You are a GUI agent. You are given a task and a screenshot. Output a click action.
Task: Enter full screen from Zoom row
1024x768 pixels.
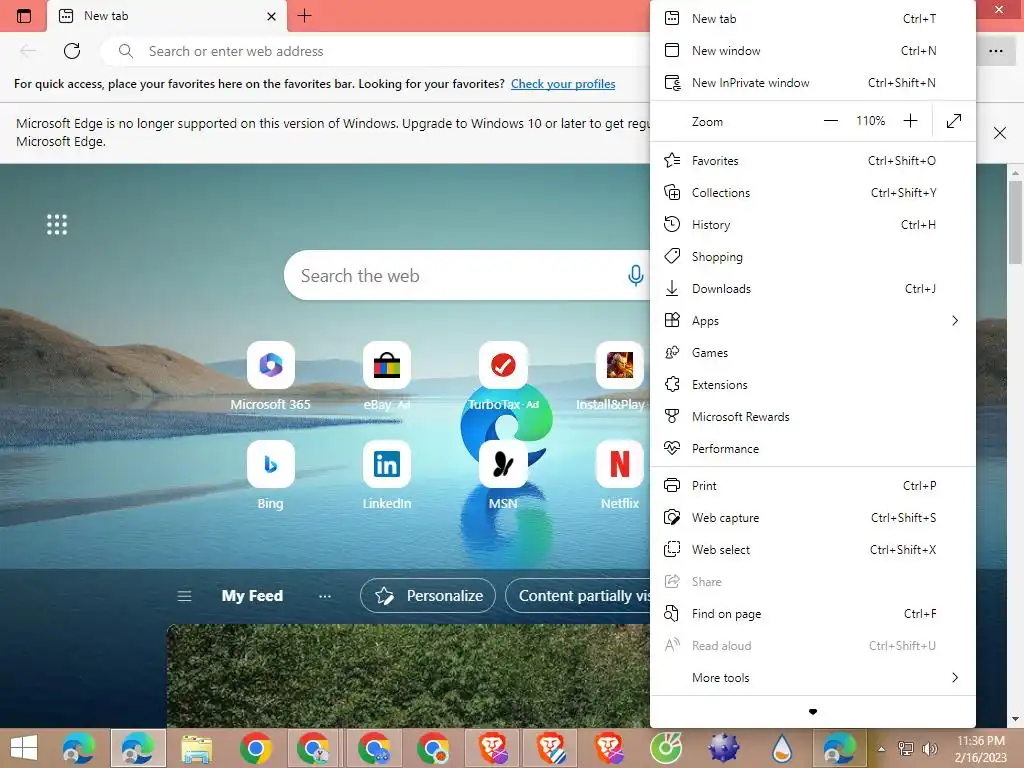coord(953,121)
